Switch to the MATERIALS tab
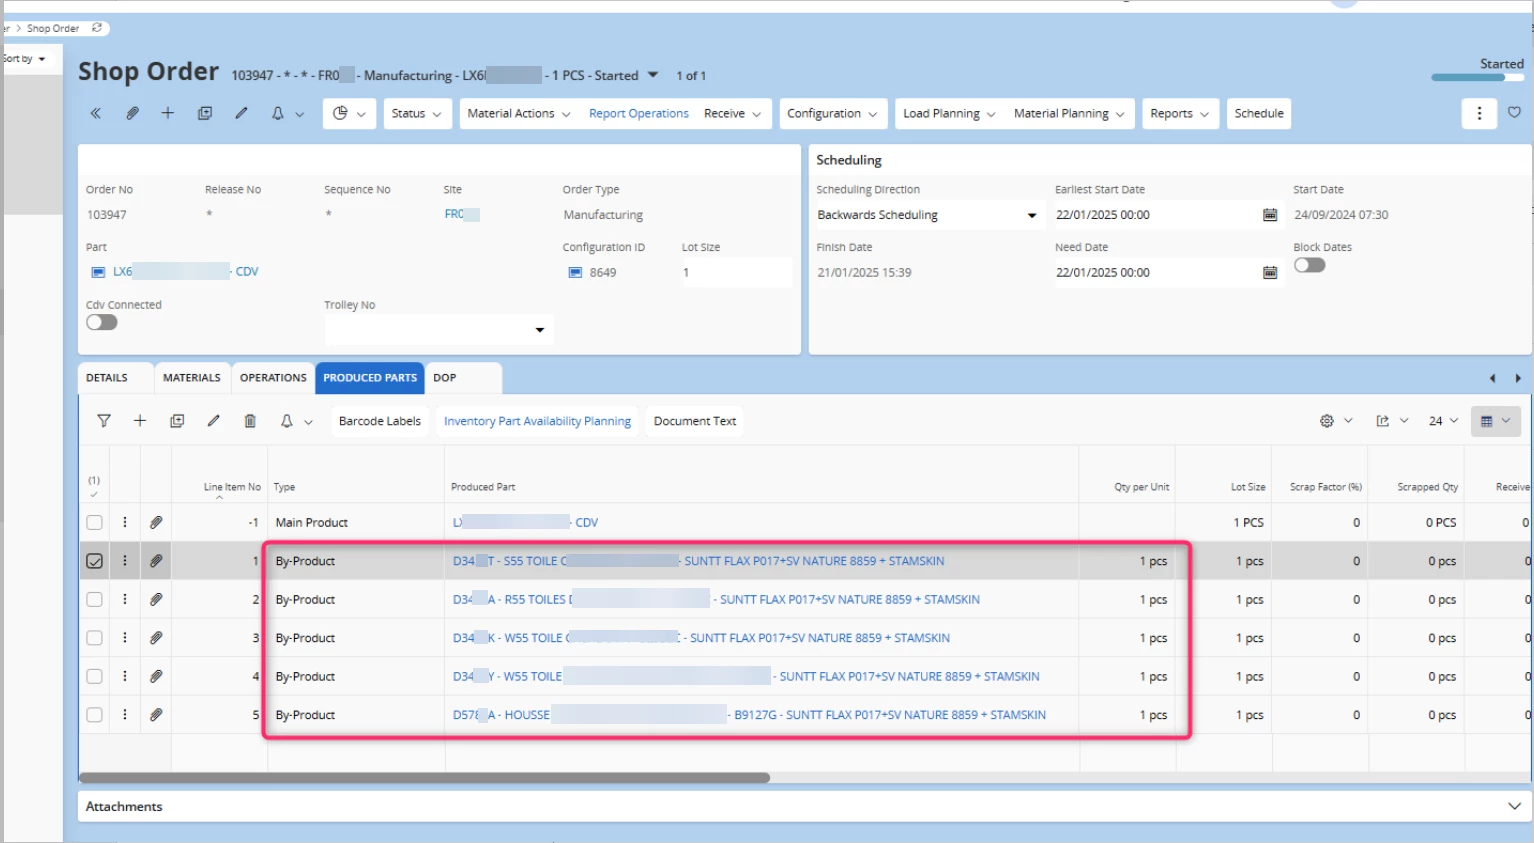This screenshot has width=1534, height=843. pos(192,378)
